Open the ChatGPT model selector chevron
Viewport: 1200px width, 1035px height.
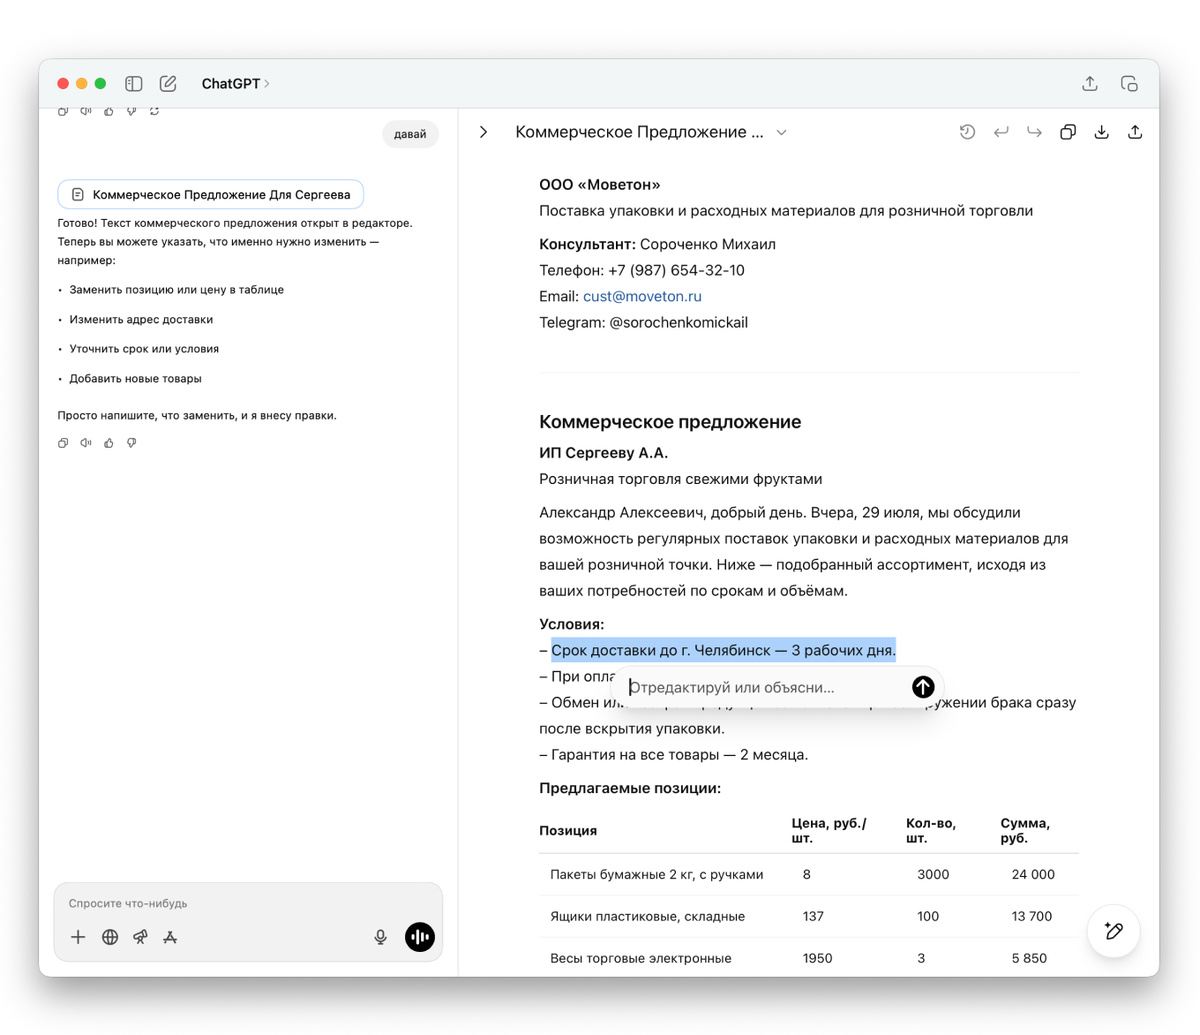[x=266, y=83]
